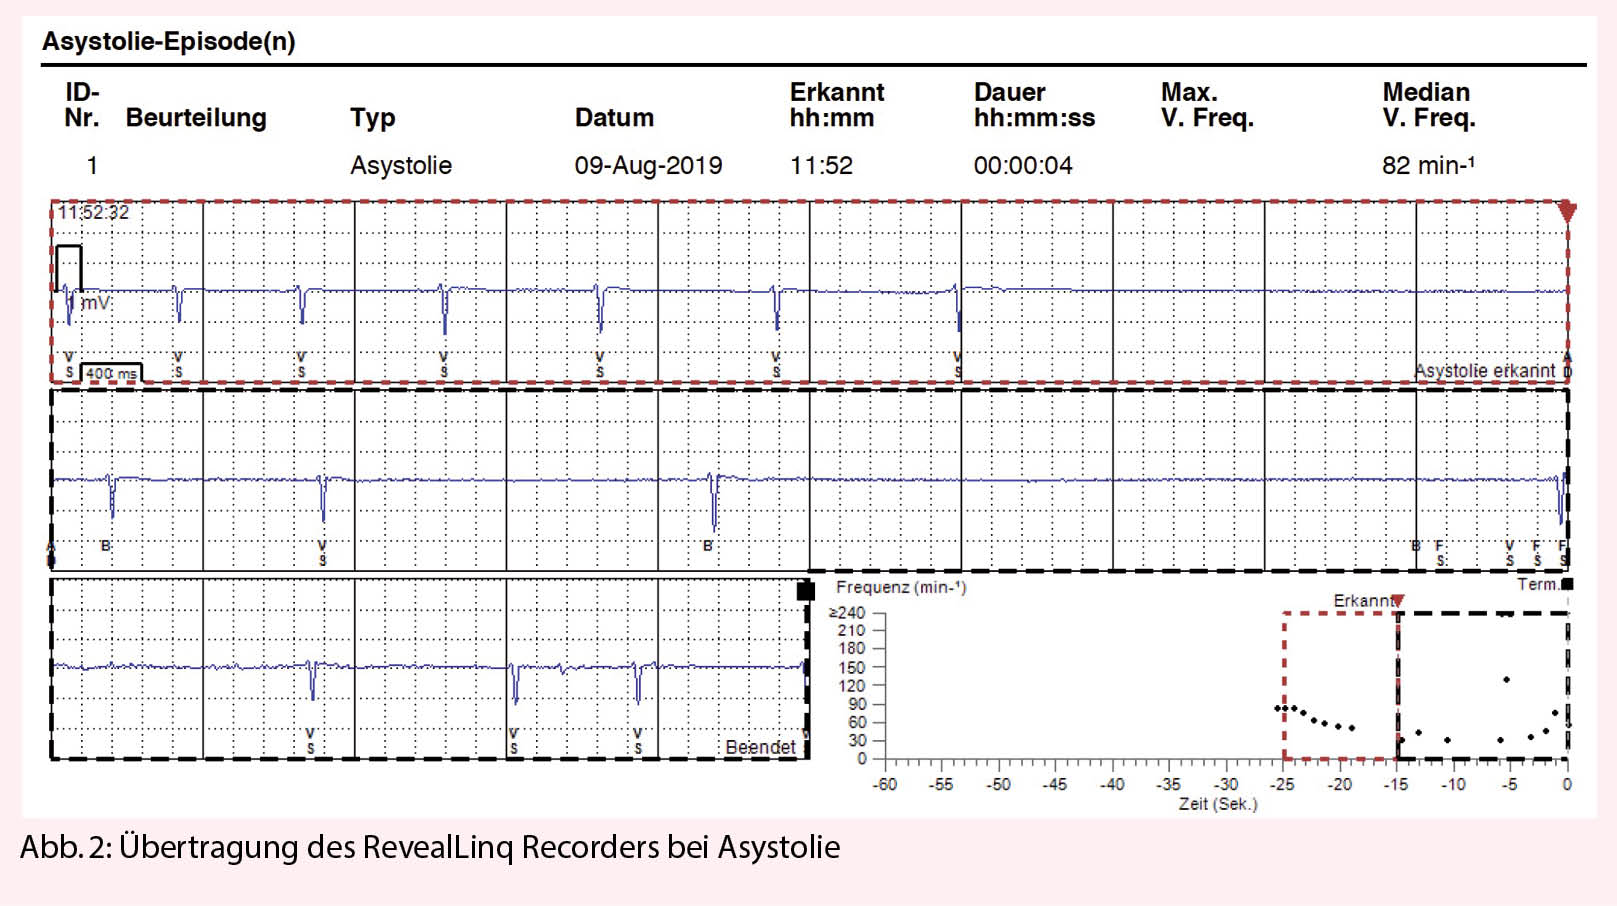Click the 11:52:32 timestamp on first strip
This screenshot has height=906, width=1617.
(93, 212)
